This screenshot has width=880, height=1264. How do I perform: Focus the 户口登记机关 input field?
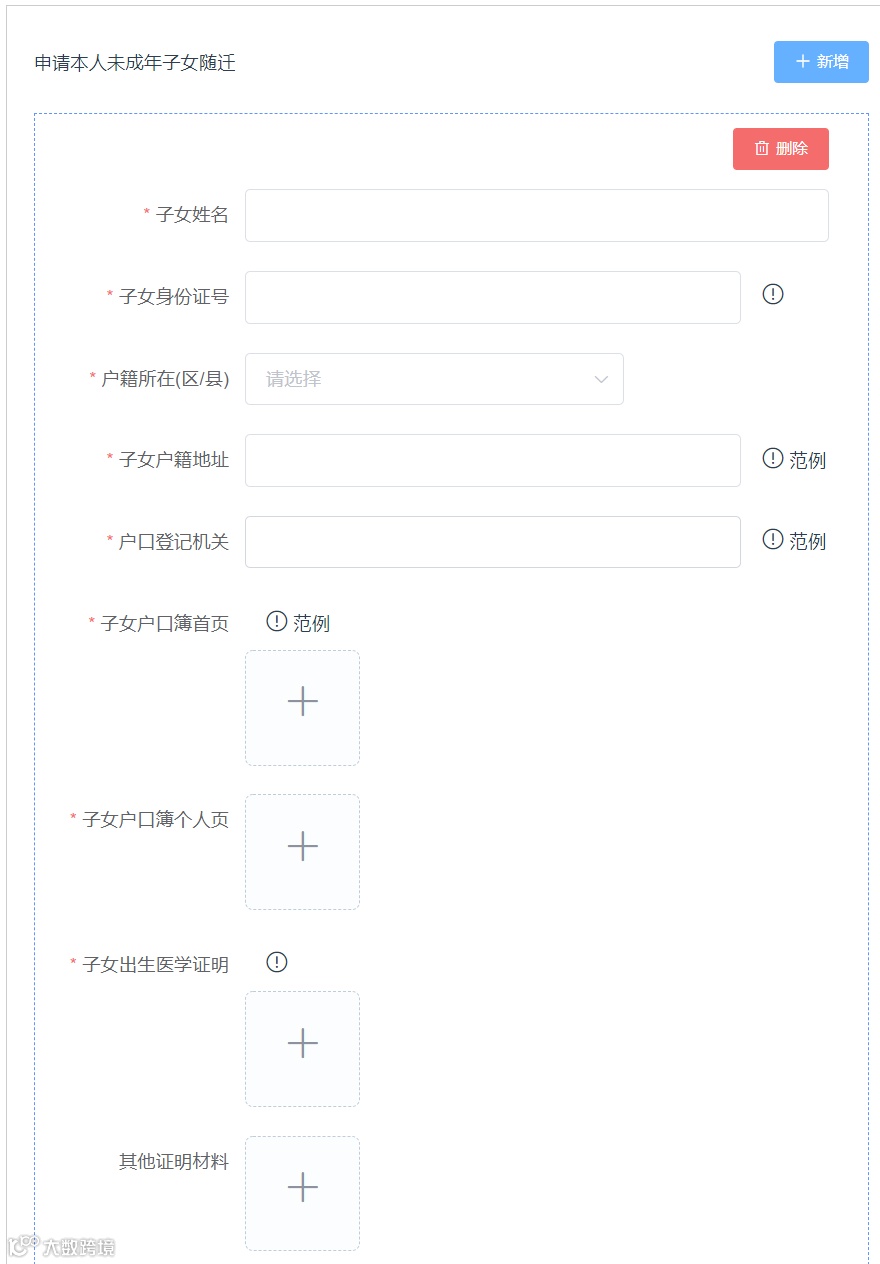point(492,542)
